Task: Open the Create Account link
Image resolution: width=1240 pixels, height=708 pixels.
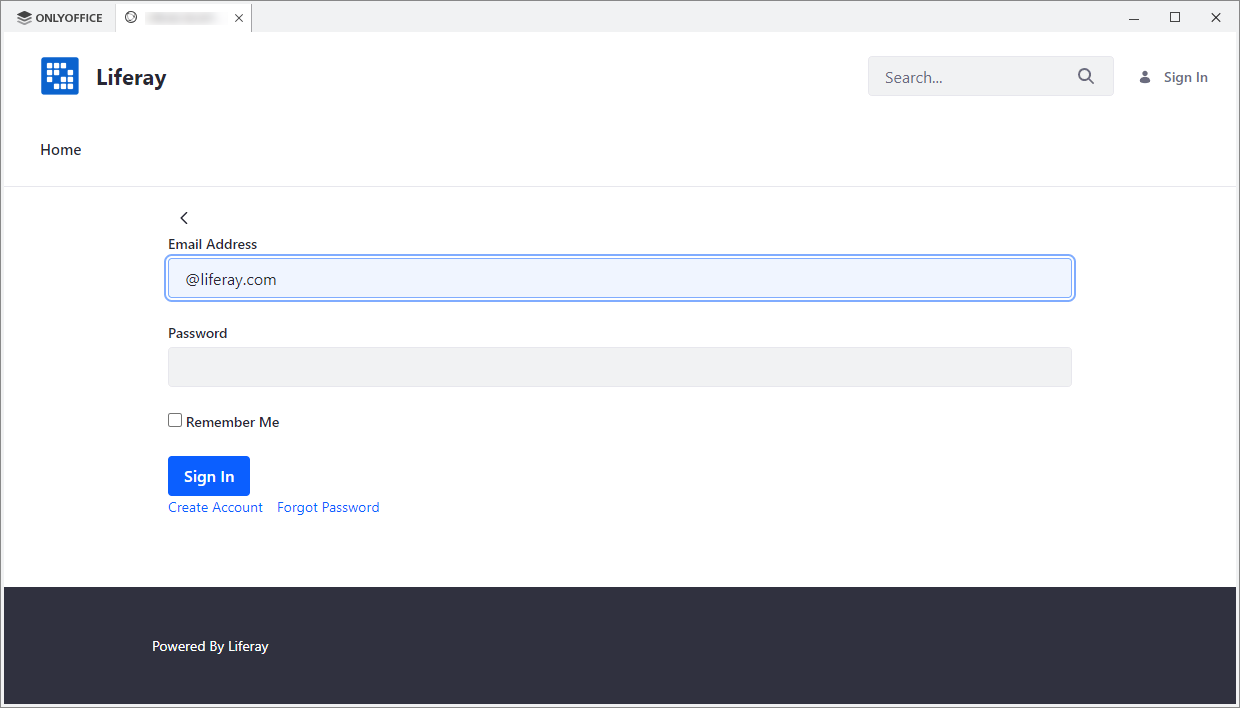Action: 215,507
